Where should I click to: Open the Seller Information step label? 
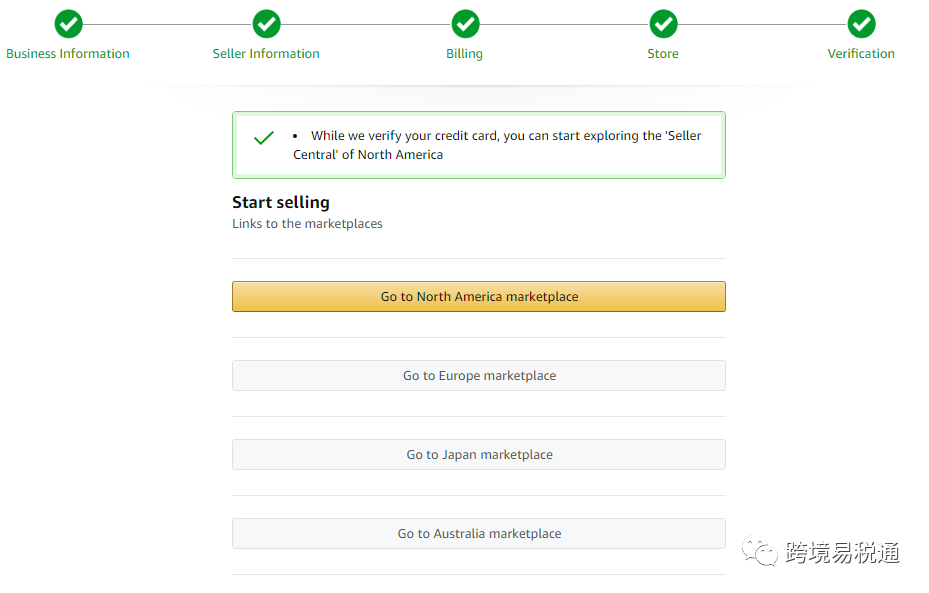(x=266, y=54)
